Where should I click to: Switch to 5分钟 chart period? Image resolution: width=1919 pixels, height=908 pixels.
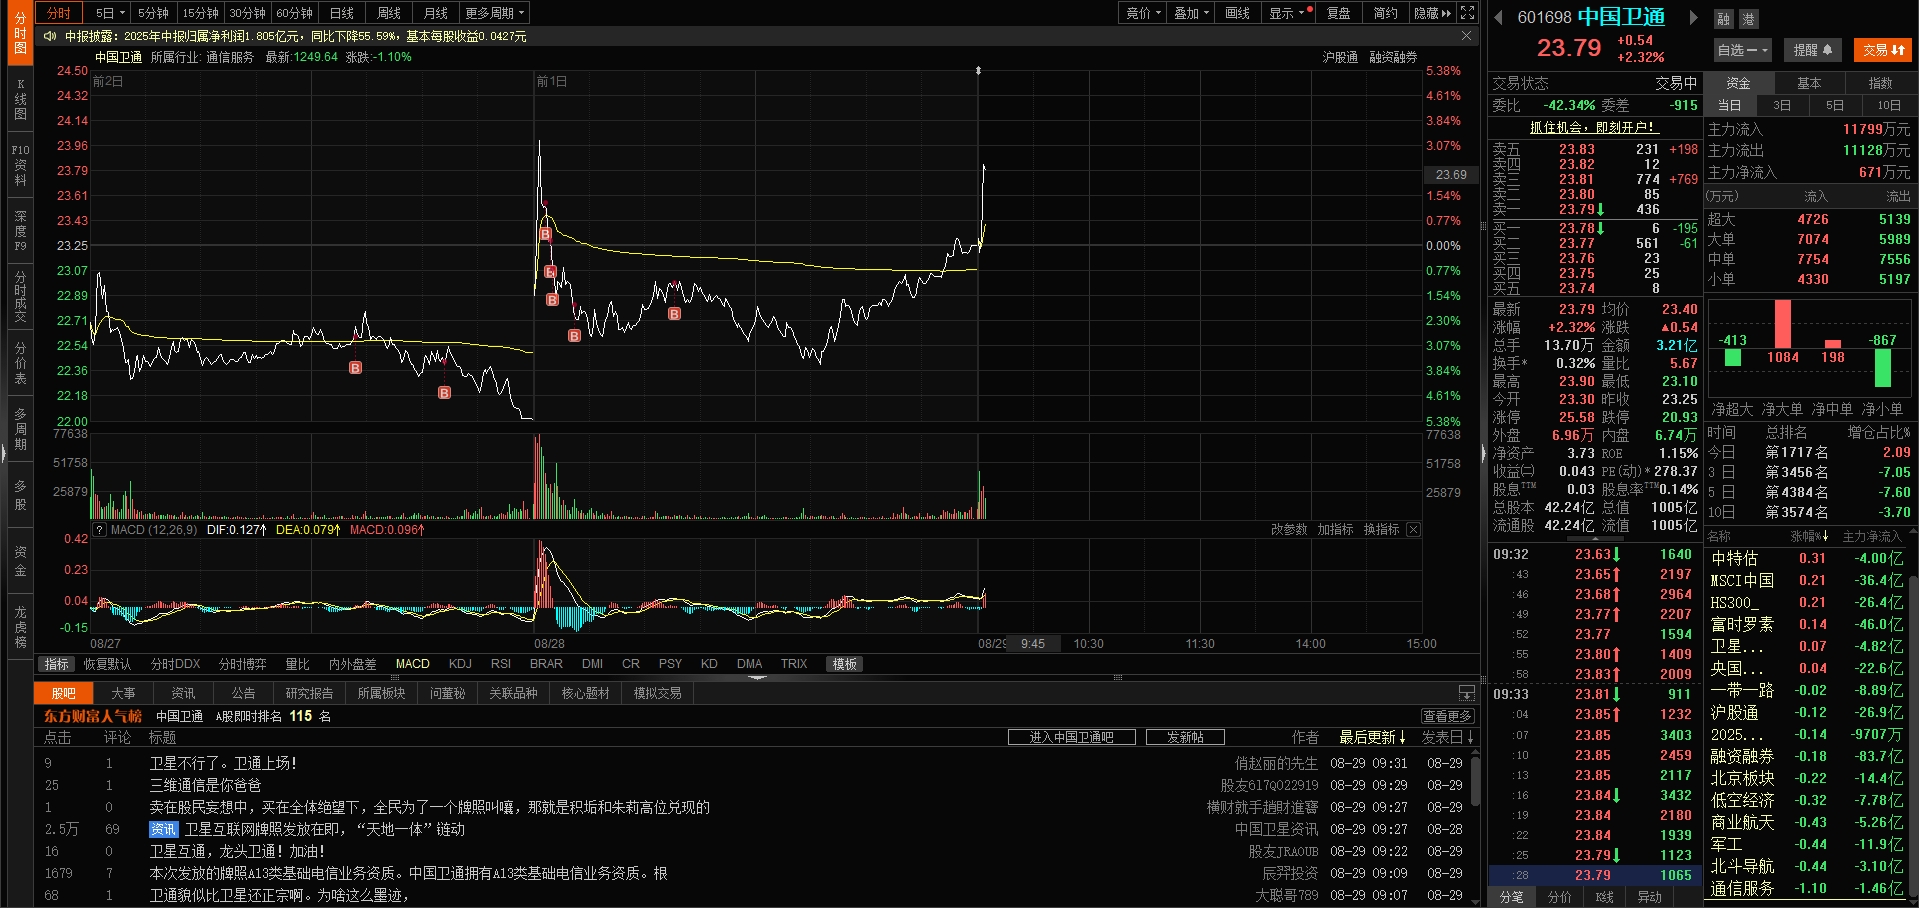point(153,13)
